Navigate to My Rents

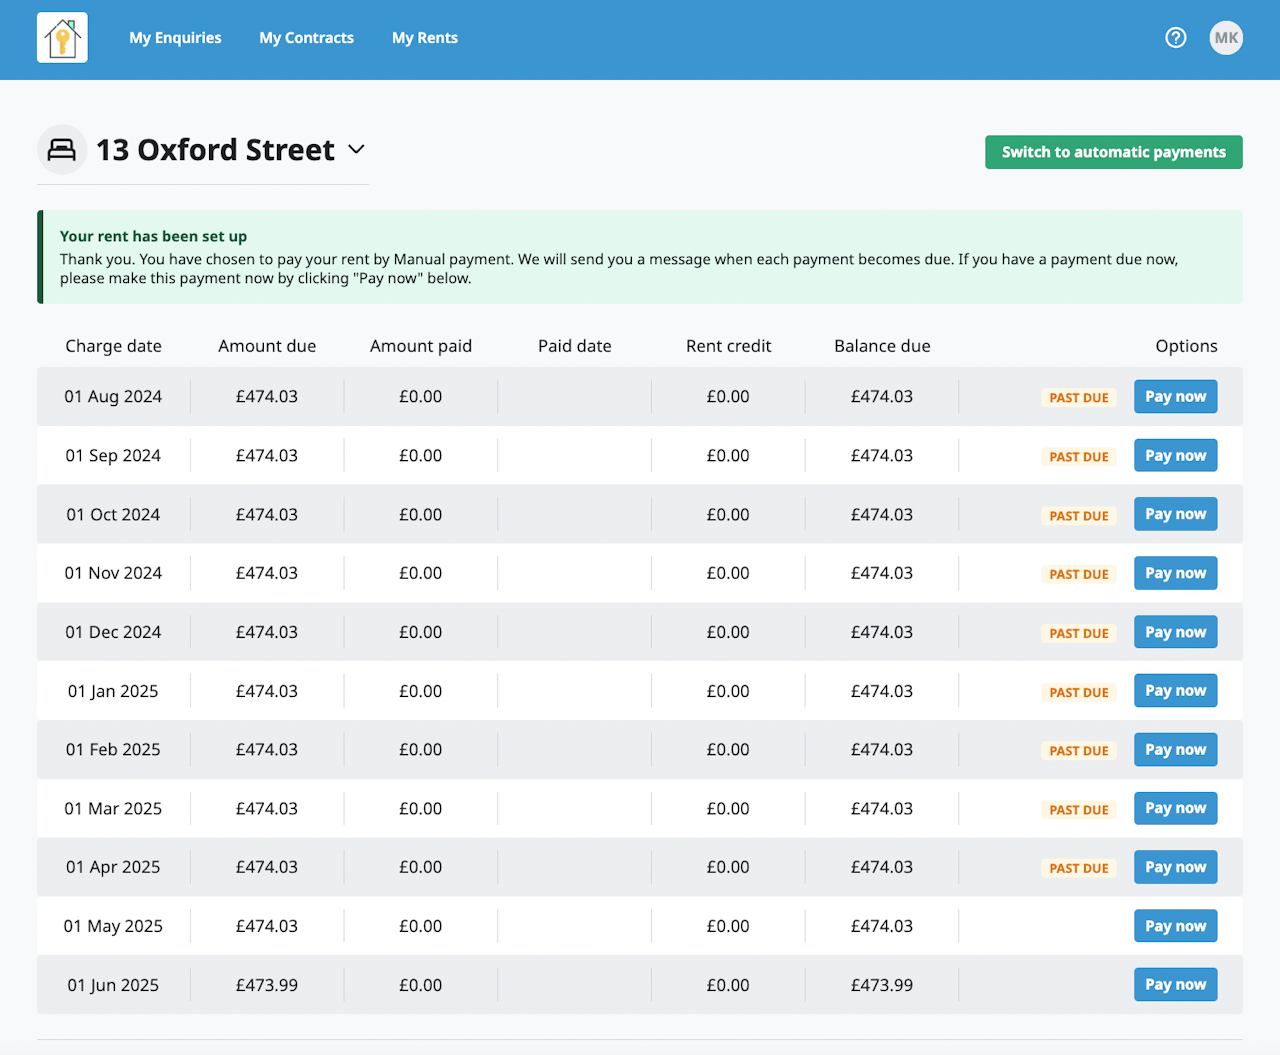coord(425,38)
